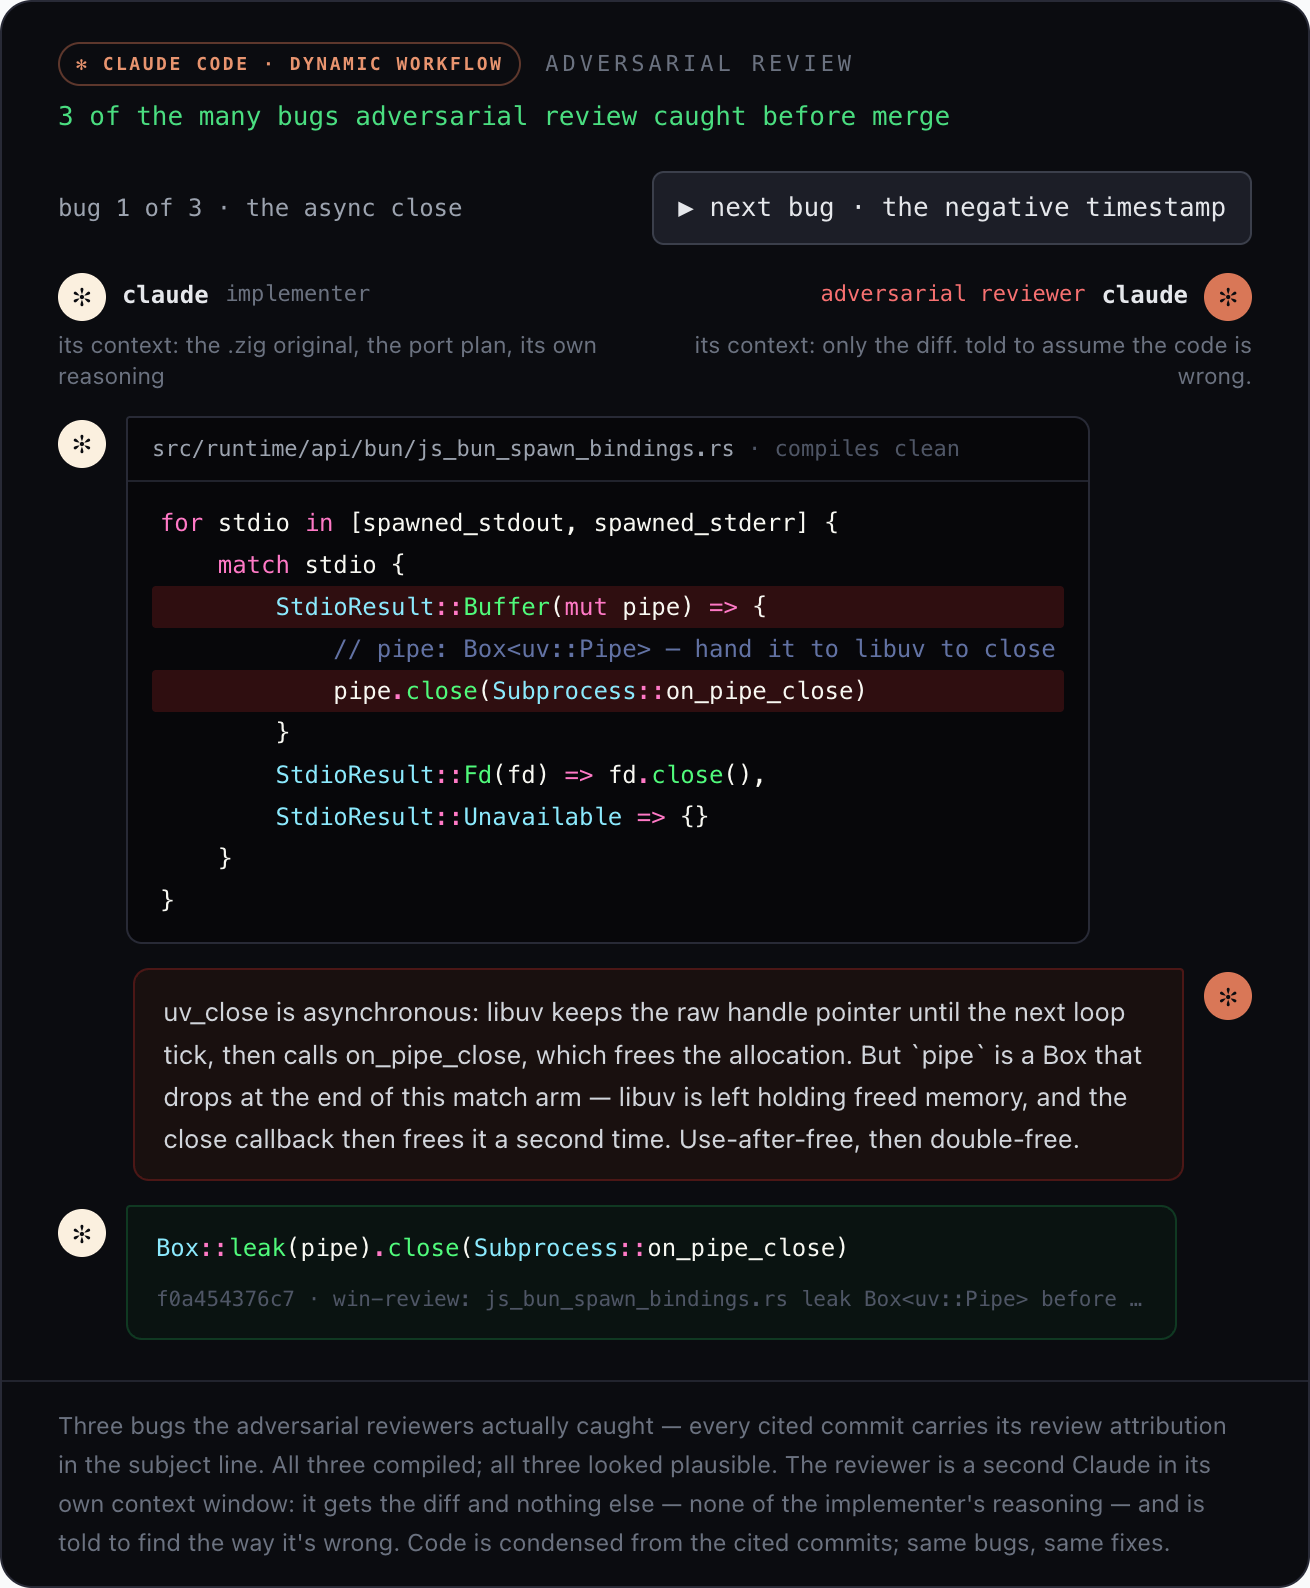Screen dimensions: 1310x1588
Task: Click the asterisk icon in Claude Code badge
Action: [82, 64]
